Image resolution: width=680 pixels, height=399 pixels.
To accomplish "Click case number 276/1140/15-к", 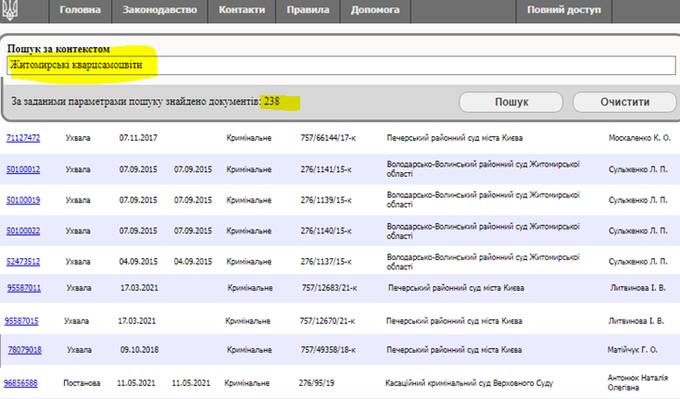I will tap(326, 231).
